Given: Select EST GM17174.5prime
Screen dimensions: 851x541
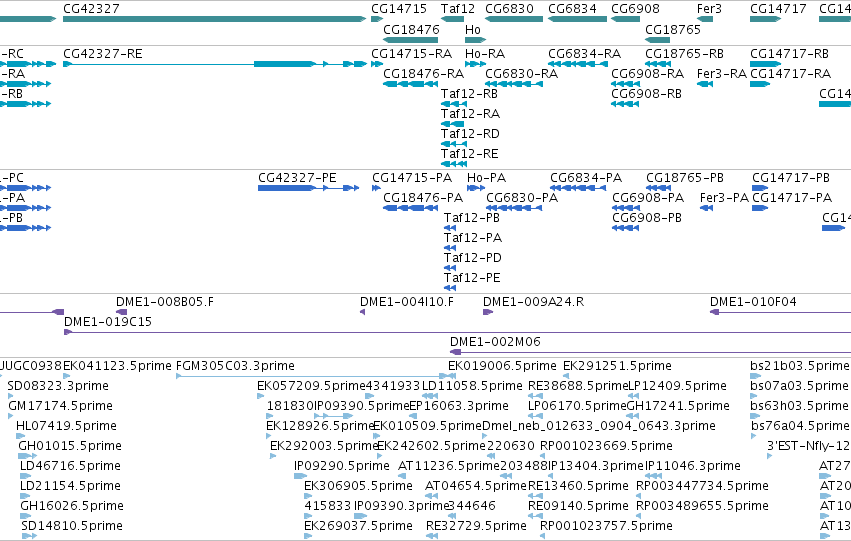Looking at the screenshot, I should pyautogui.click(x=60, y=406).
